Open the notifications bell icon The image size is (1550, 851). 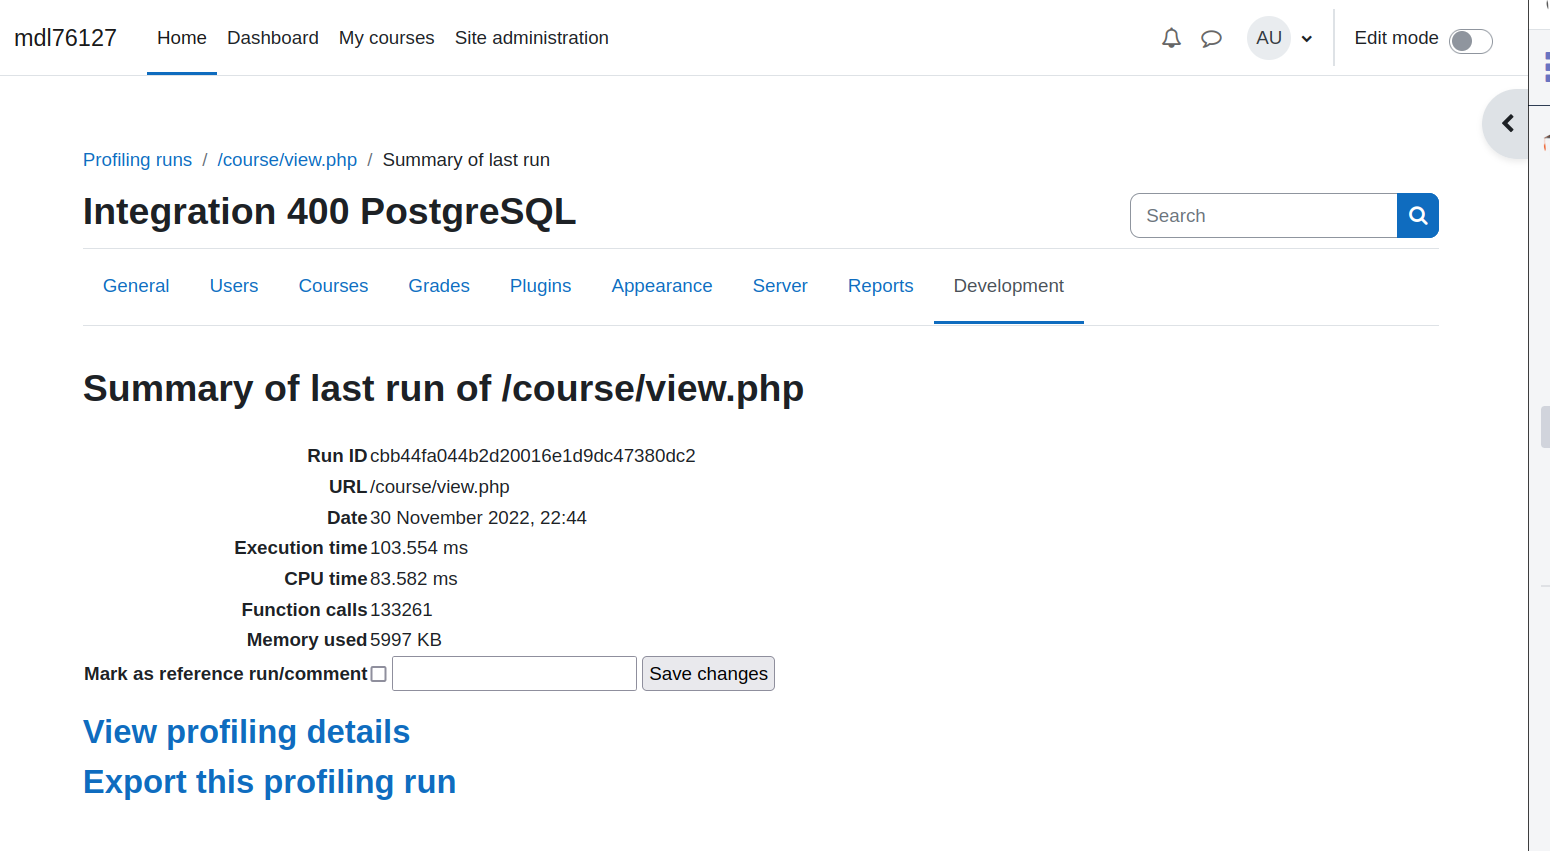coord(1171,38)
